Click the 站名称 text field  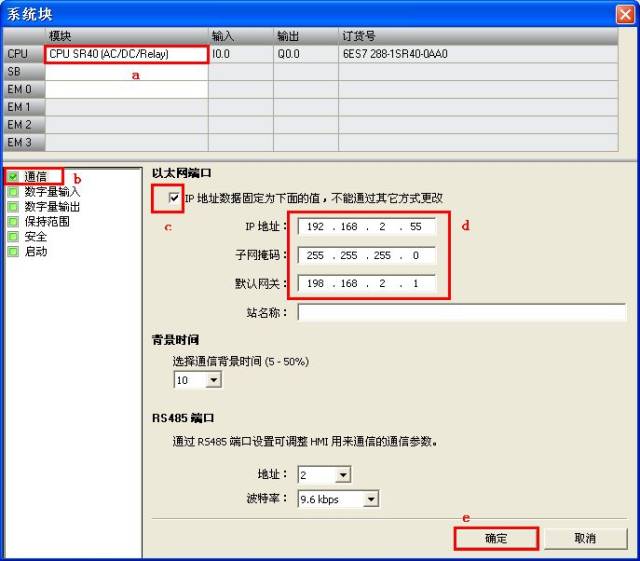click(x=461, y=313)
